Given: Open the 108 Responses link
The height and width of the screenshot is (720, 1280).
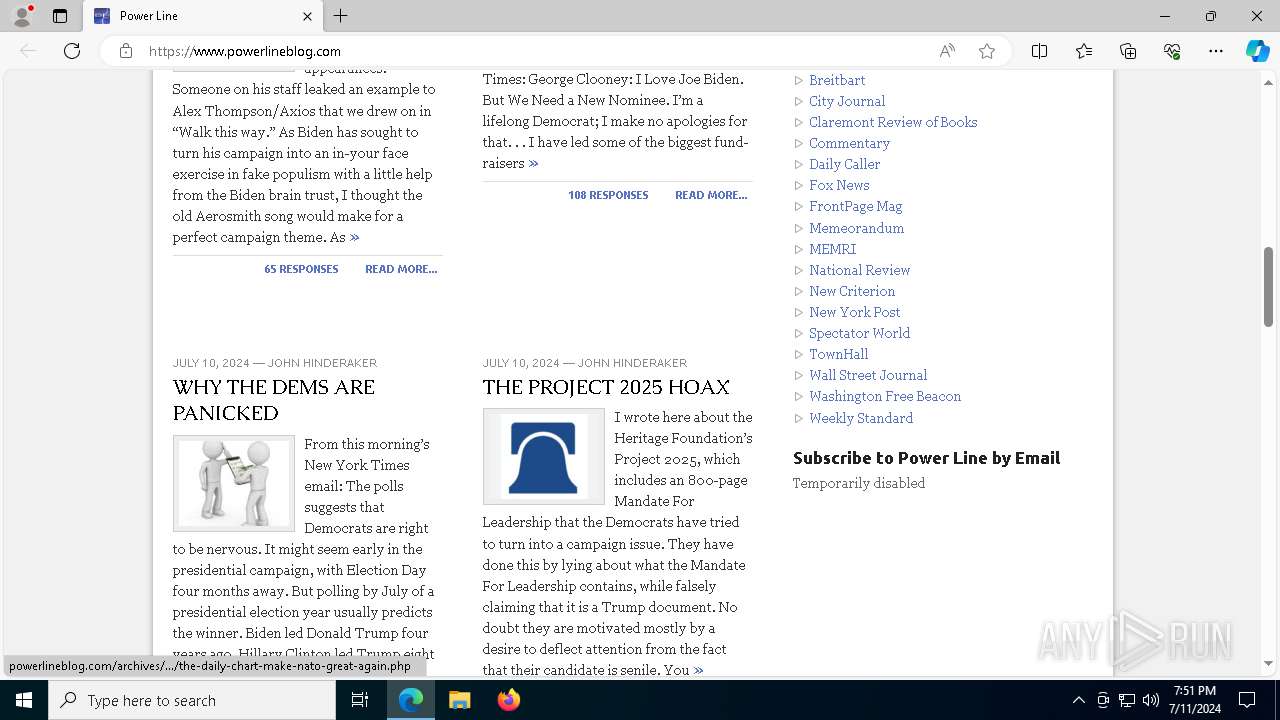Looking at the screenshot, I should pos(608,195).
